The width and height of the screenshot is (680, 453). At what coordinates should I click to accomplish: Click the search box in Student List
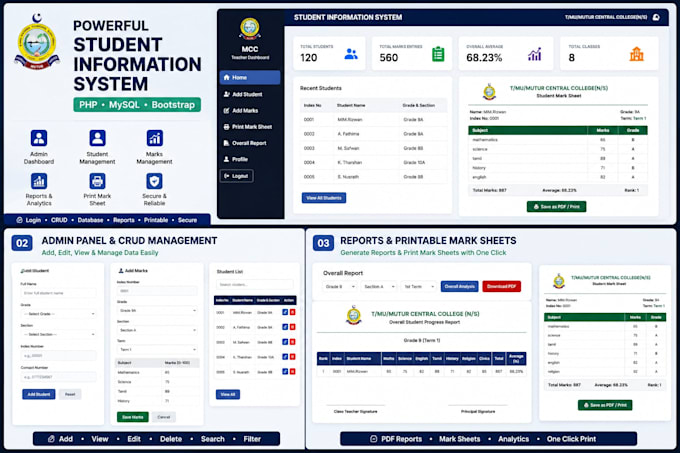tap(255, 284)
